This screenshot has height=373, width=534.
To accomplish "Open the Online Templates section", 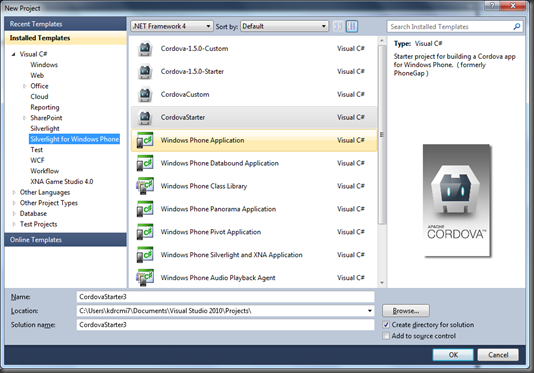I will coord(65,239).
